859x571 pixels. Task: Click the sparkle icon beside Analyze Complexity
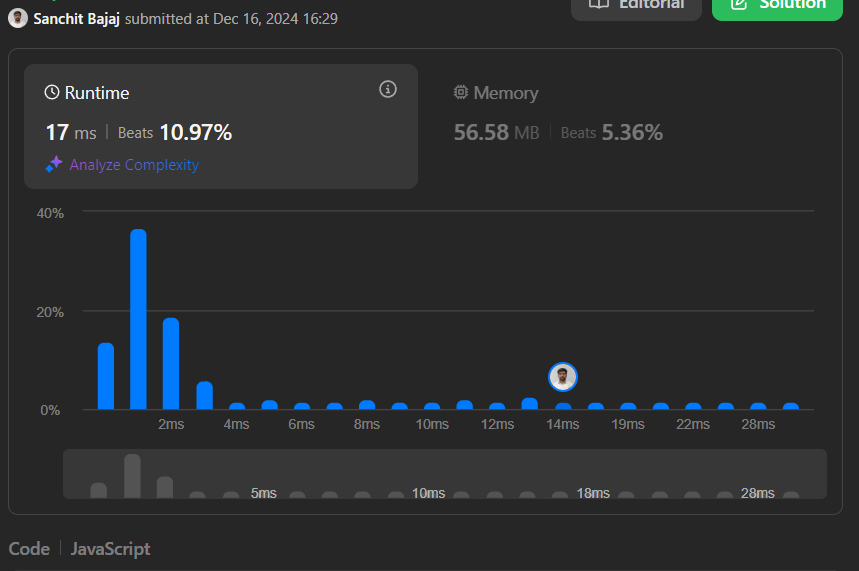point(54,165)
